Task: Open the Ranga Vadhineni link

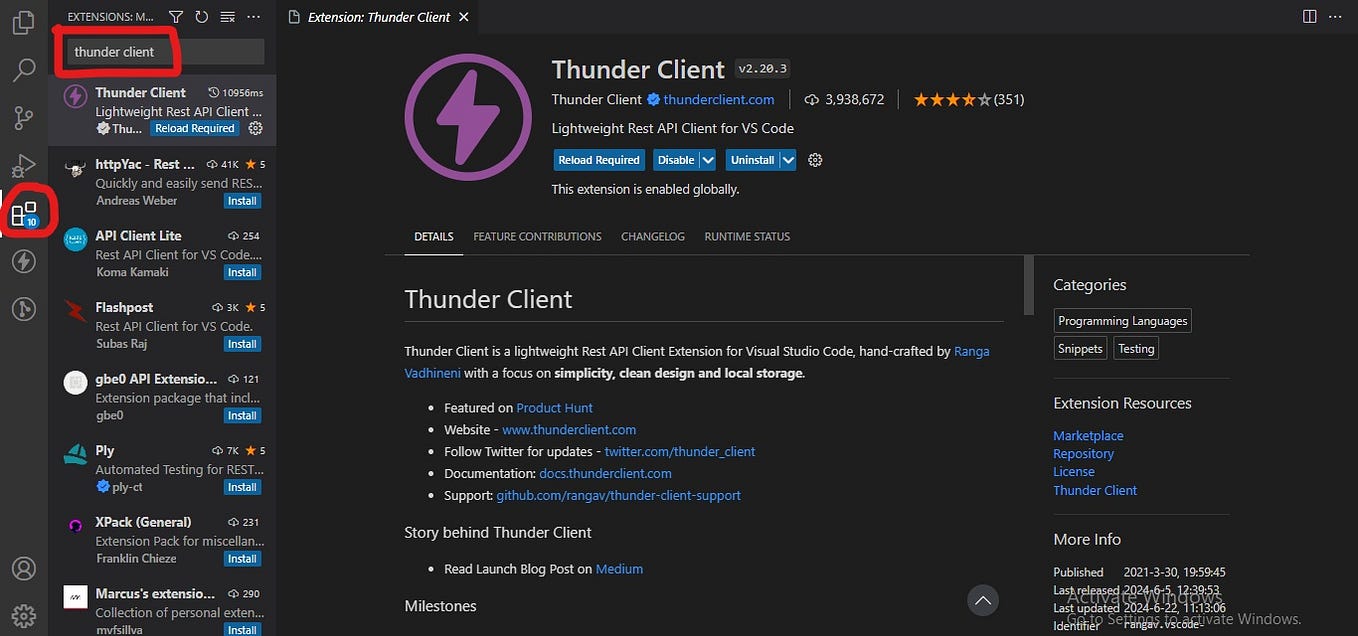Action: point(697,362)
